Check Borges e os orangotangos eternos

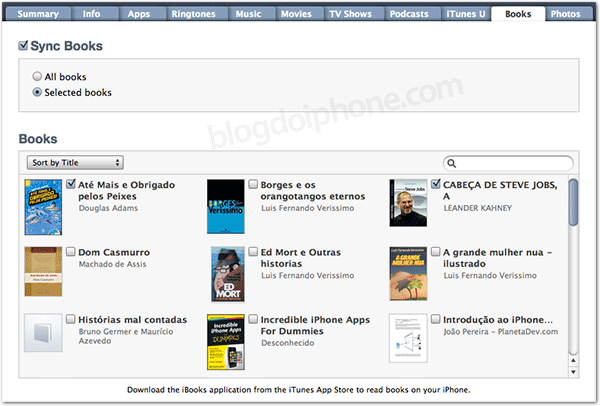(x=253, y=184)
